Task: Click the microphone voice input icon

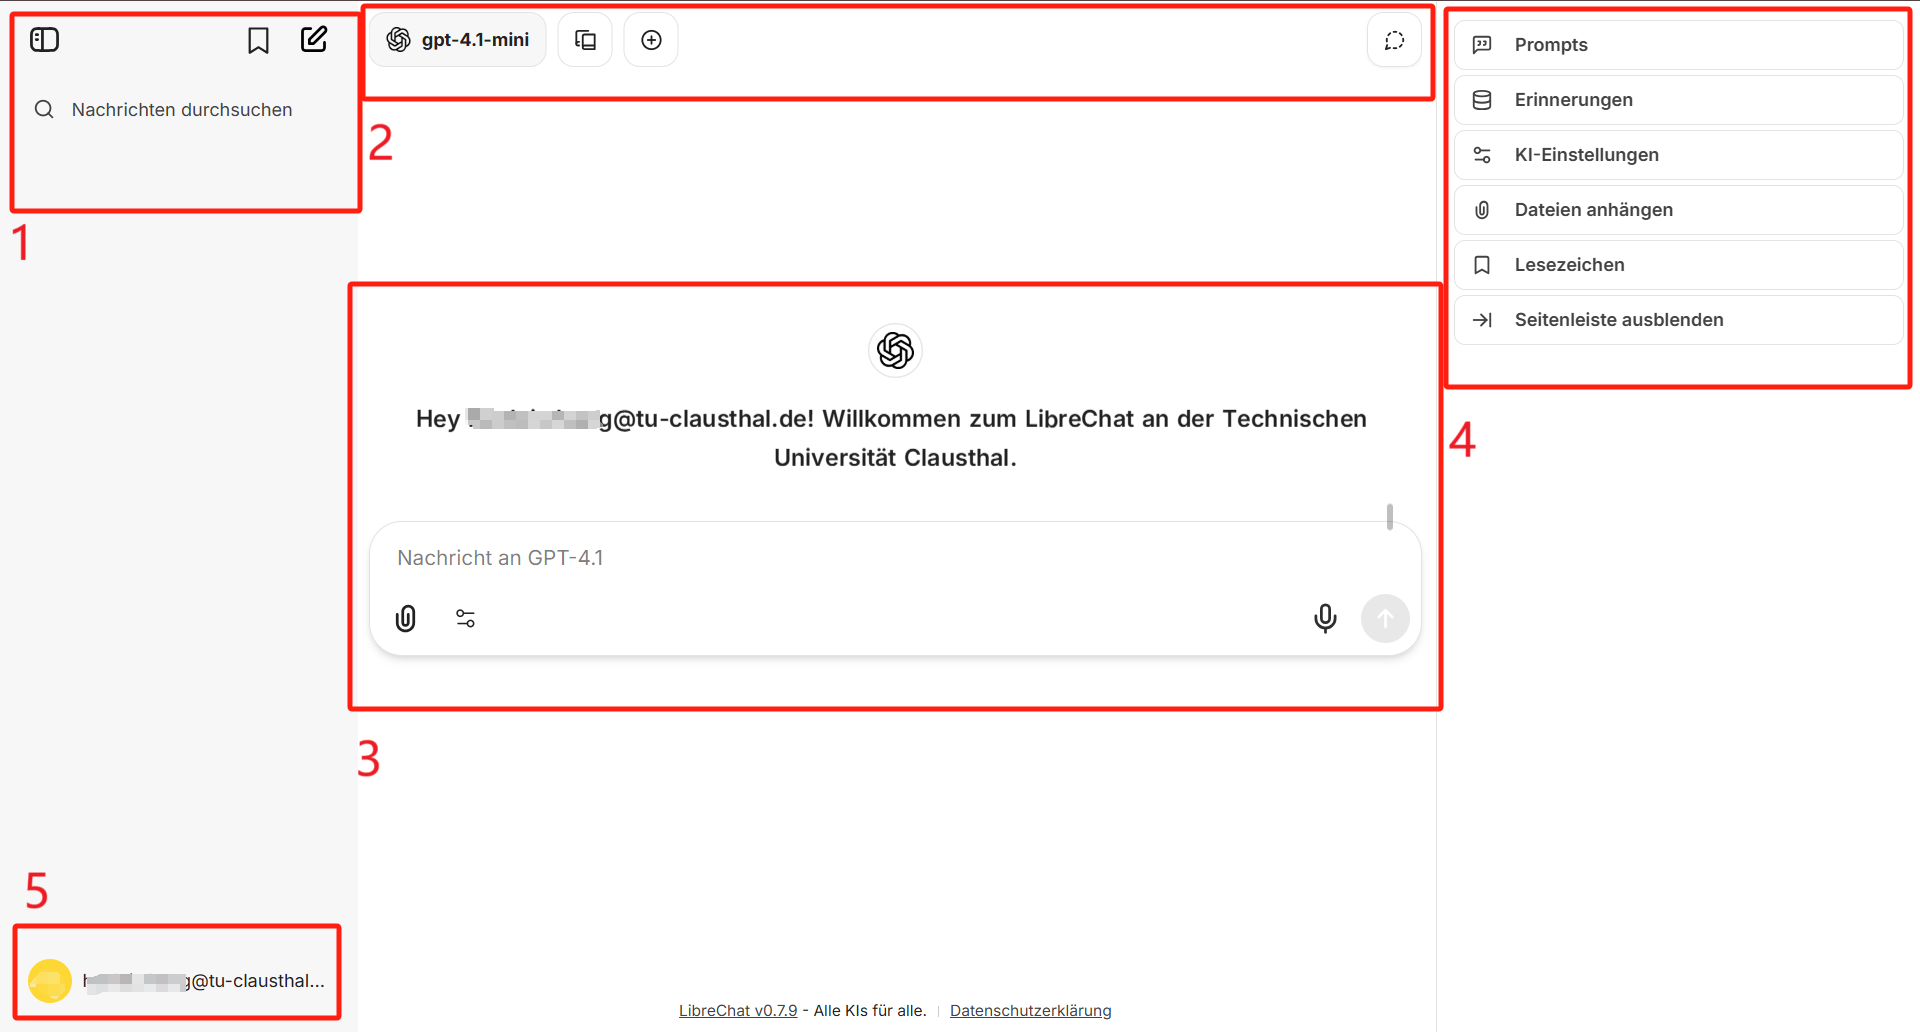Action: (x=1325, y=619)
